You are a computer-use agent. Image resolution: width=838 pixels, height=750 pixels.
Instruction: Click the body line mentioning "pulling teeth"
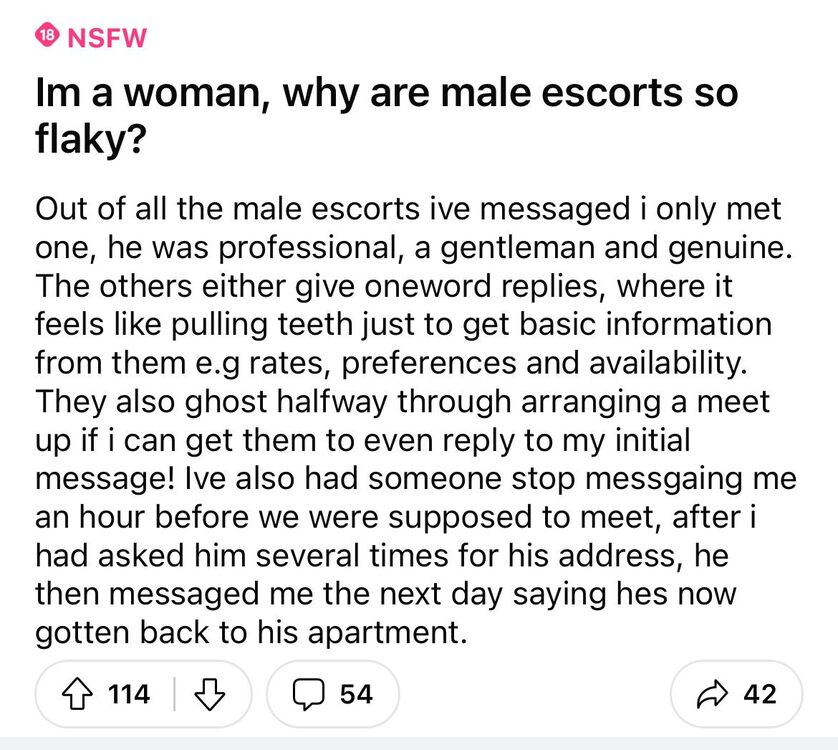pyautogui.click(x=403, y=324)
